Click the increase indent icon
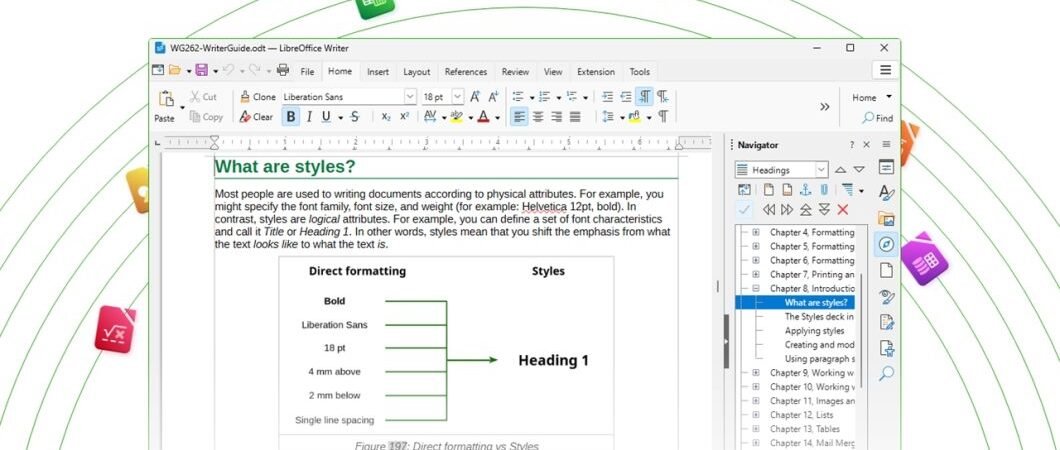Image resolution: width=1060 pixels, height=450 pixels. click(x=607, y=97)
